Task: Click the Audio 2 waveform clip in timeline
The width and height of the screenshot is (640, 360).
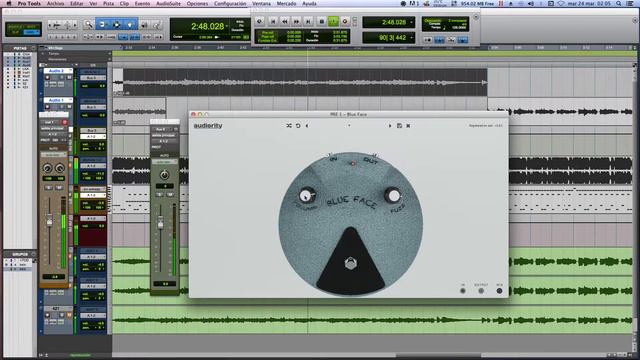Action: click(305, 82)
